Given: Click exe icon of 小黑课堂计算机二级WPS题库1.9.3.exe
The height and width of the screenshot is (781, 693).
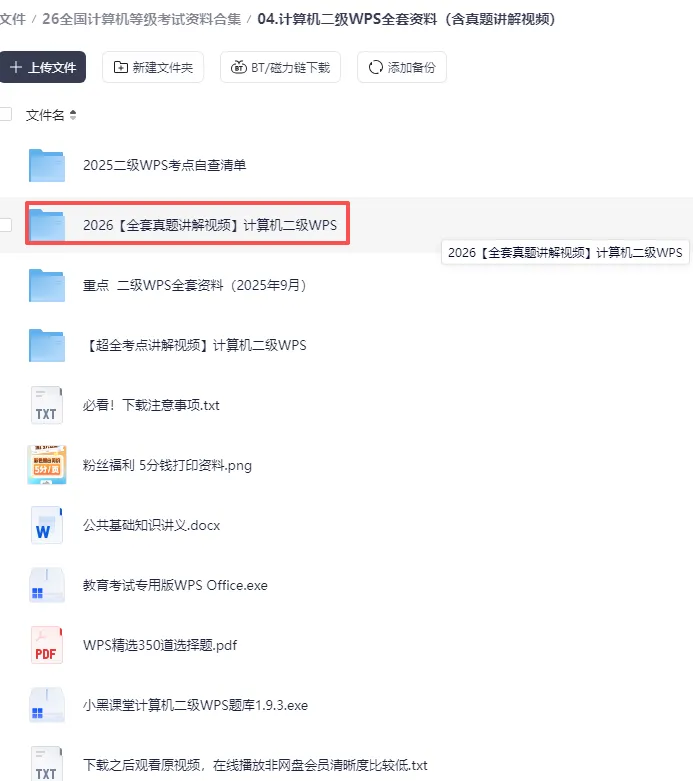Looking at the screenshot, I should pyautogui.click(x=47, y=705).
